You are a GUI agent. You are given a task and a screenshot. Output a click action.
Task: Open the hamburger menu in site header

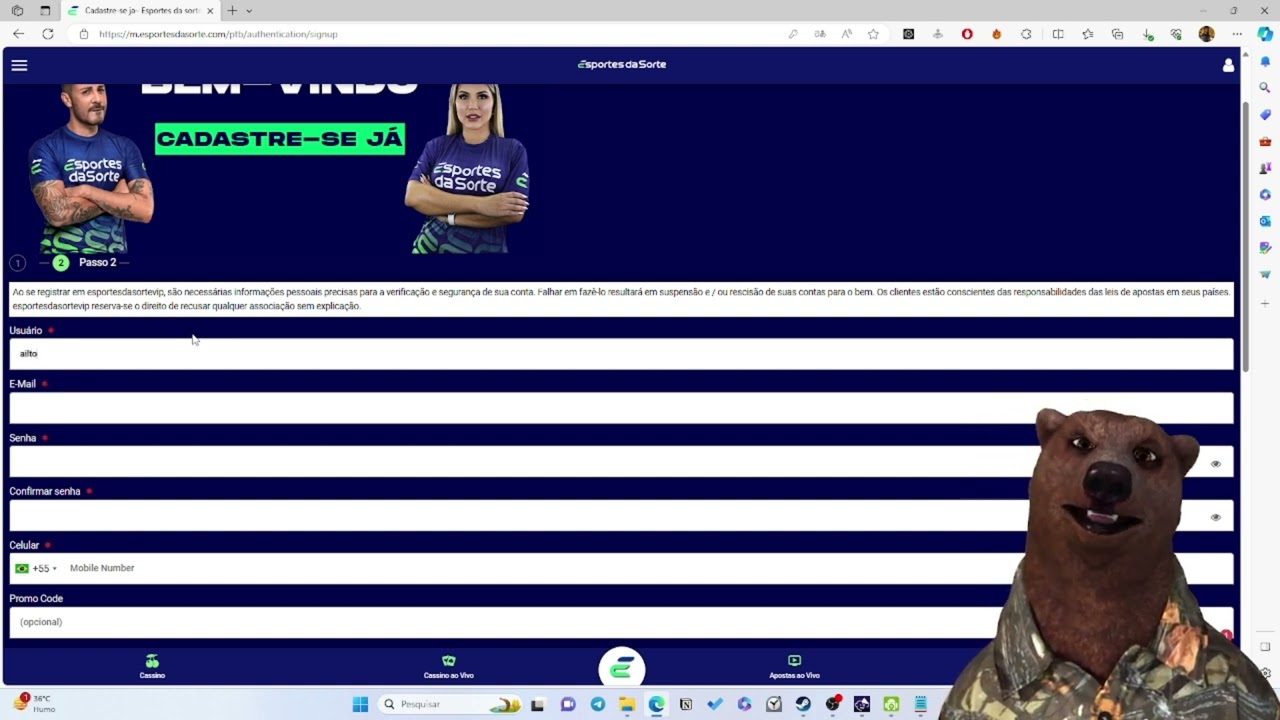pos(19,65)
